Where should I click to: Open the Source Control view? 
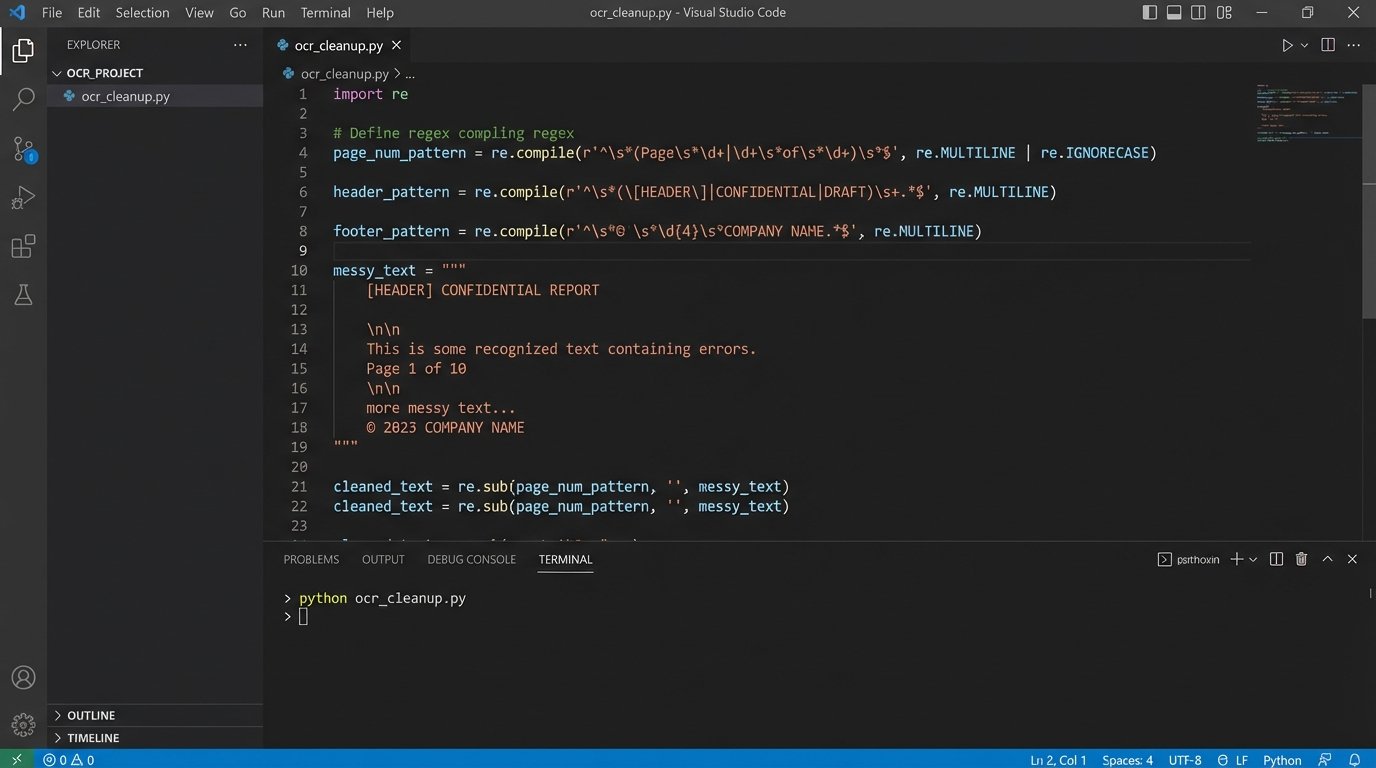point(23,149)
